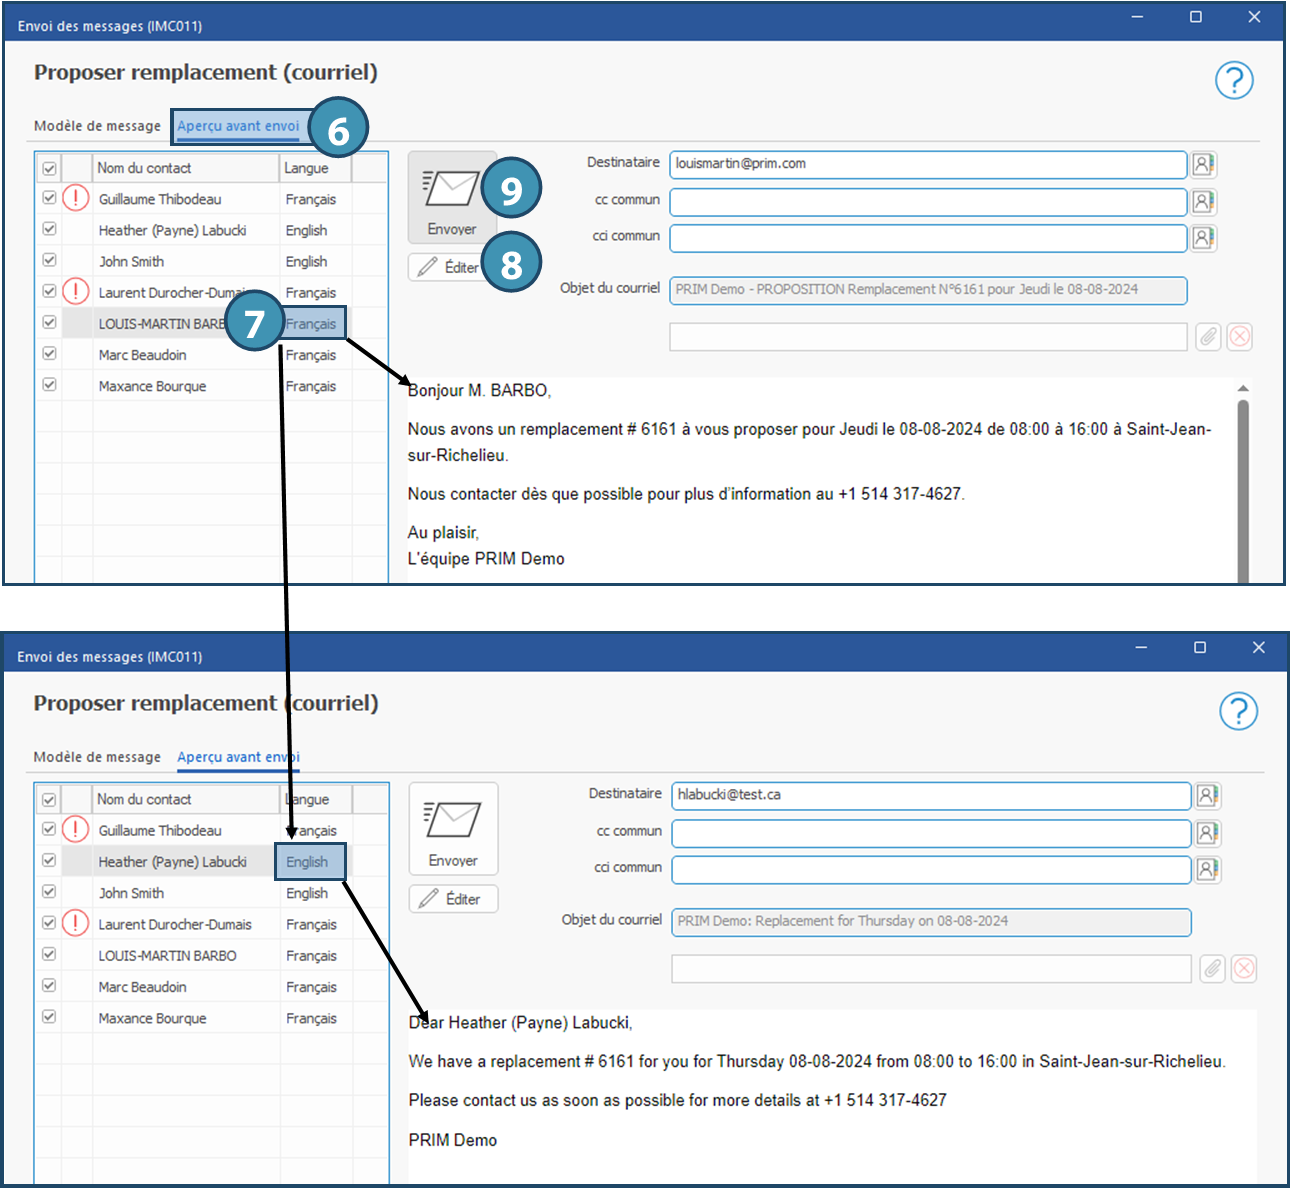Open Modèle de message tab in lower window
The image size is (1291, 1188).
click(x=97, y=757)
